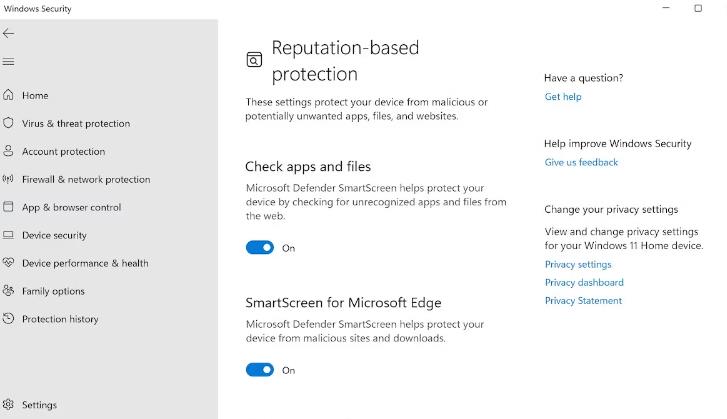
Task: Select App & browser control
Action: 71,207
